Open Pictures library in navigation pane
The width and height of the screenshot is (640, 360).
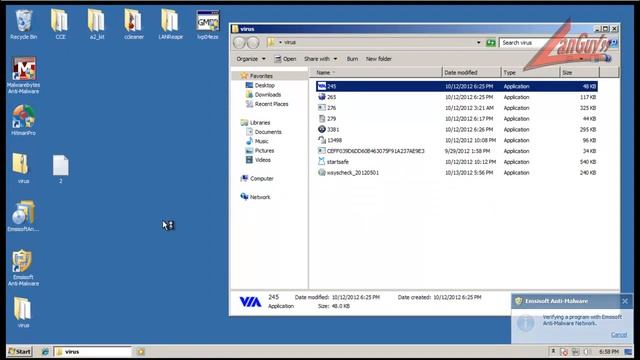click(x=259, y=151)
